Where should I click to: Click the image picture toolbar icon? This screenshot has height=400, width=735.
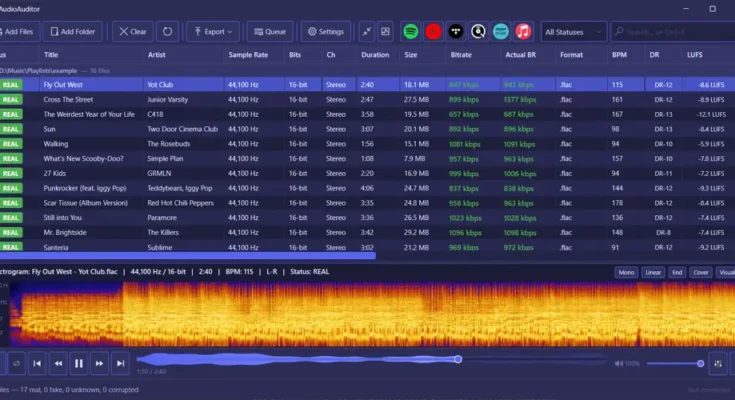385,31
